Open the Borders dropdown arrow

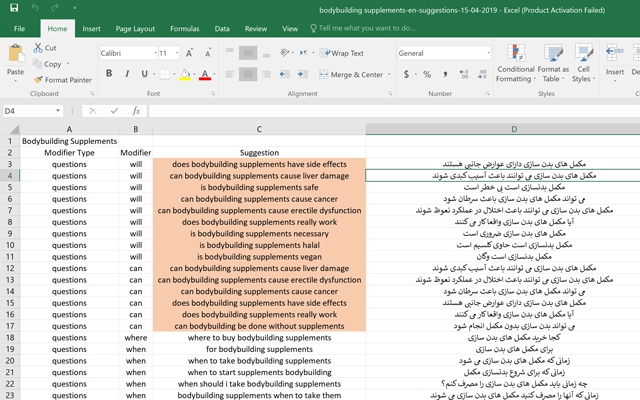pos(174,74)
